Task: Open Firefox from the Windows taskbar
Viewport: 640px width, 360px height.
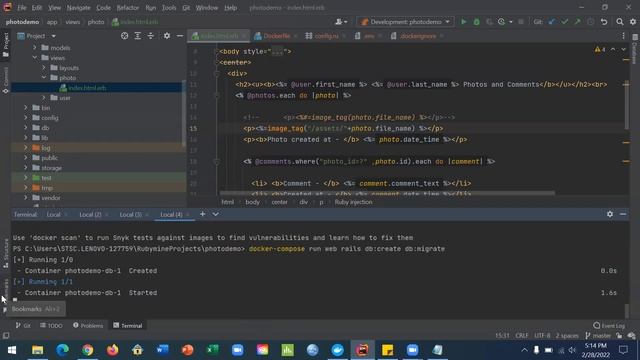Action: click(x=113, y=350)
